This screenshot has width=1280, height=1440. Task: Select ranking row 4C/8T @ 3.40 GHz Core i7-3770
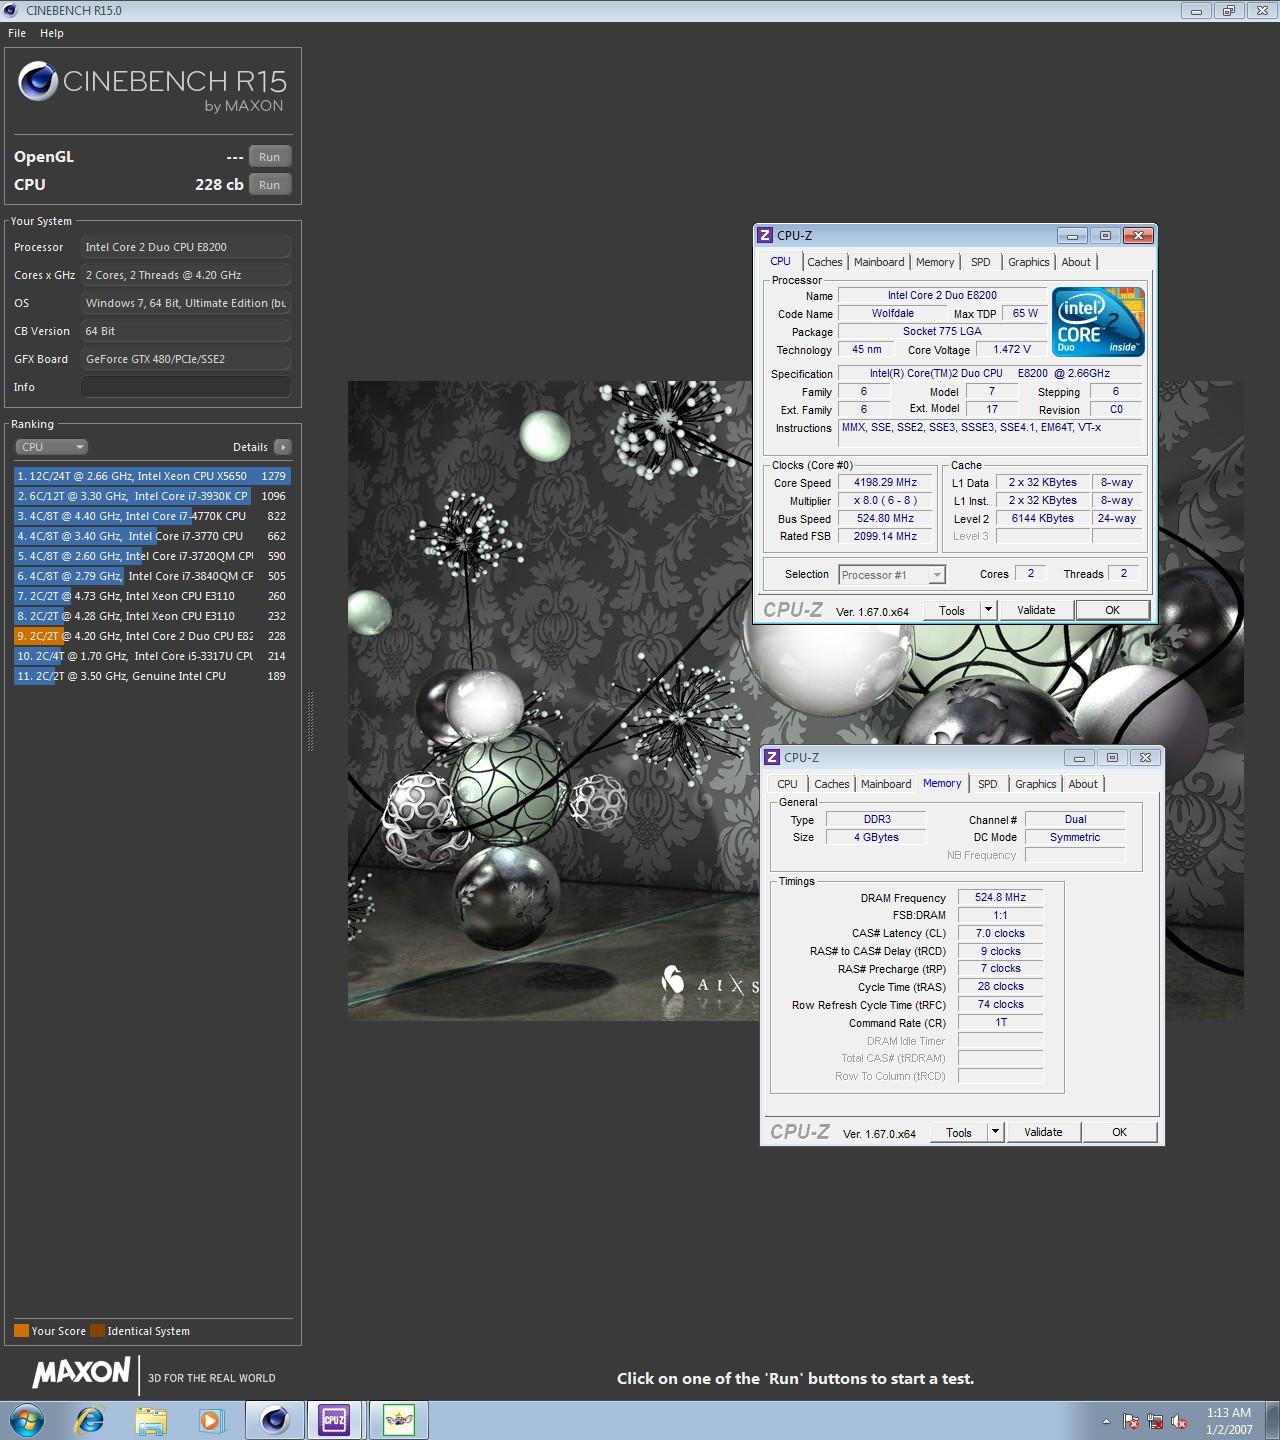152,536
